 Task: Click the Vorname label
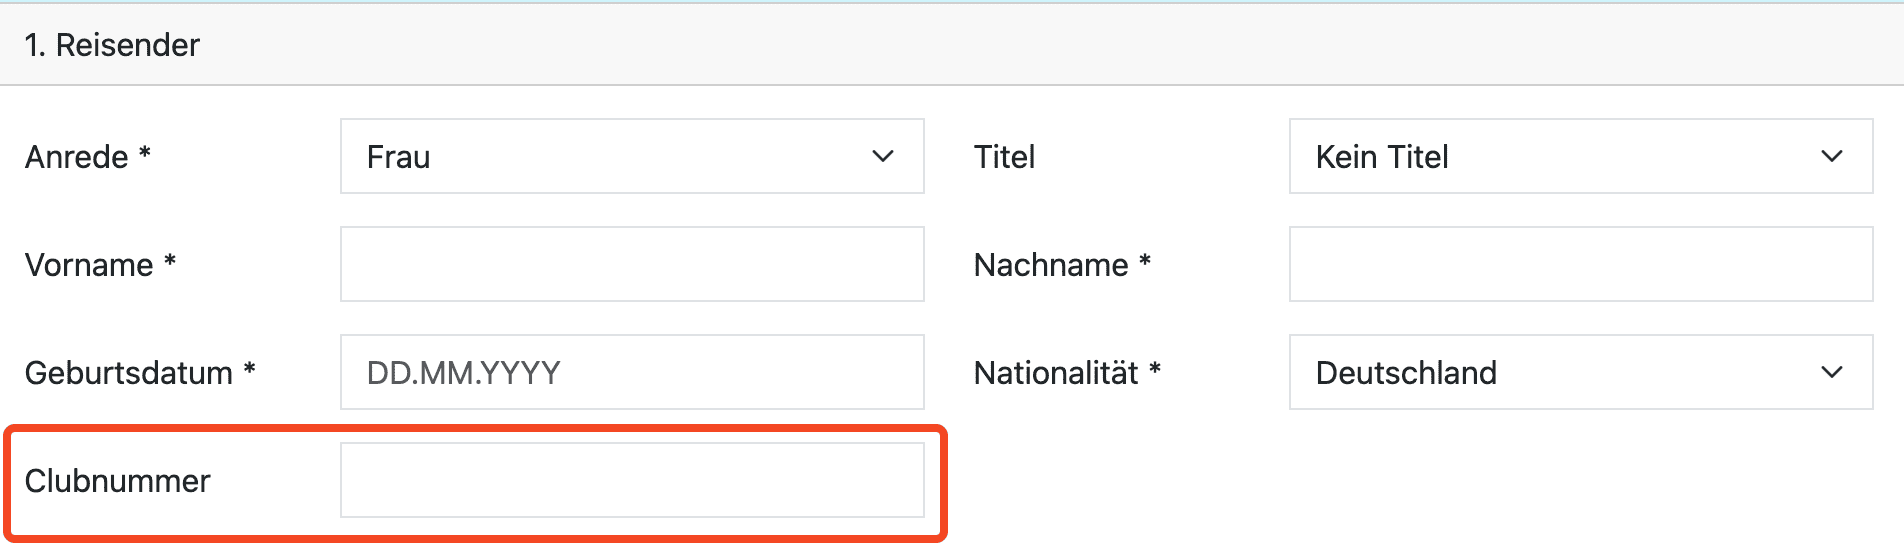coord(89,265)
